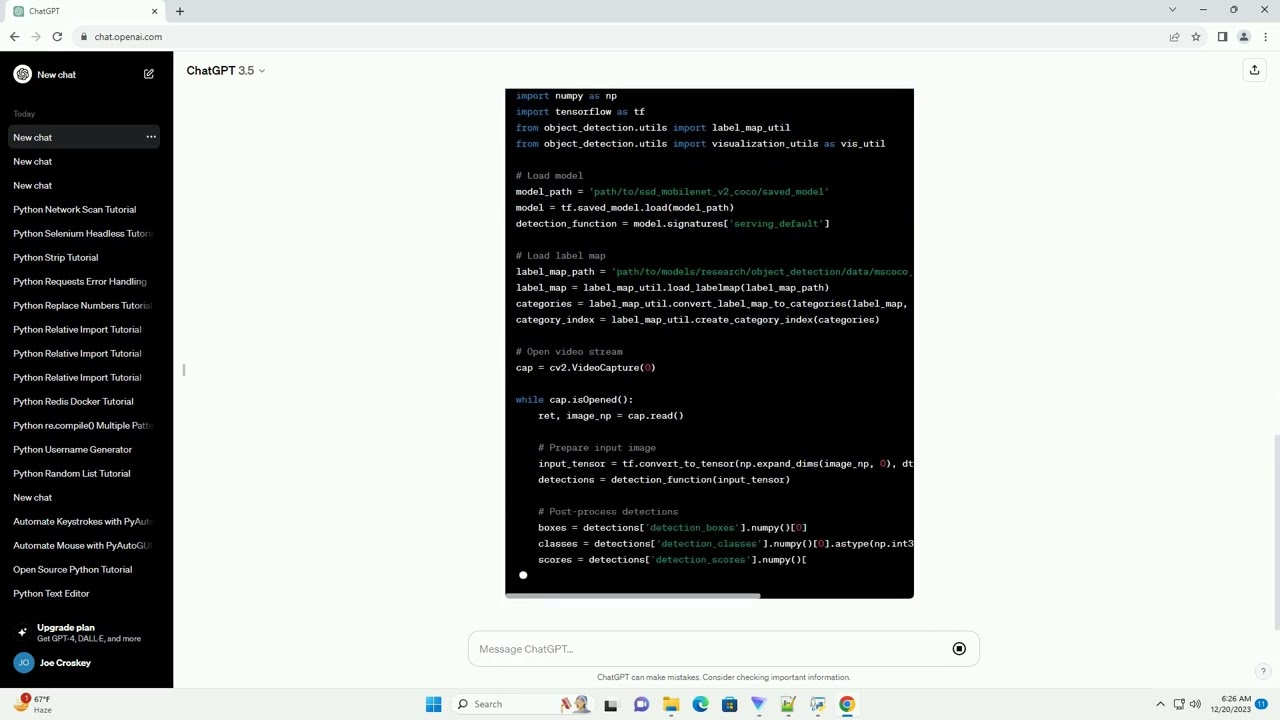
Task: Open Python Requests Error Handling chat
Action: pos(80,281)
